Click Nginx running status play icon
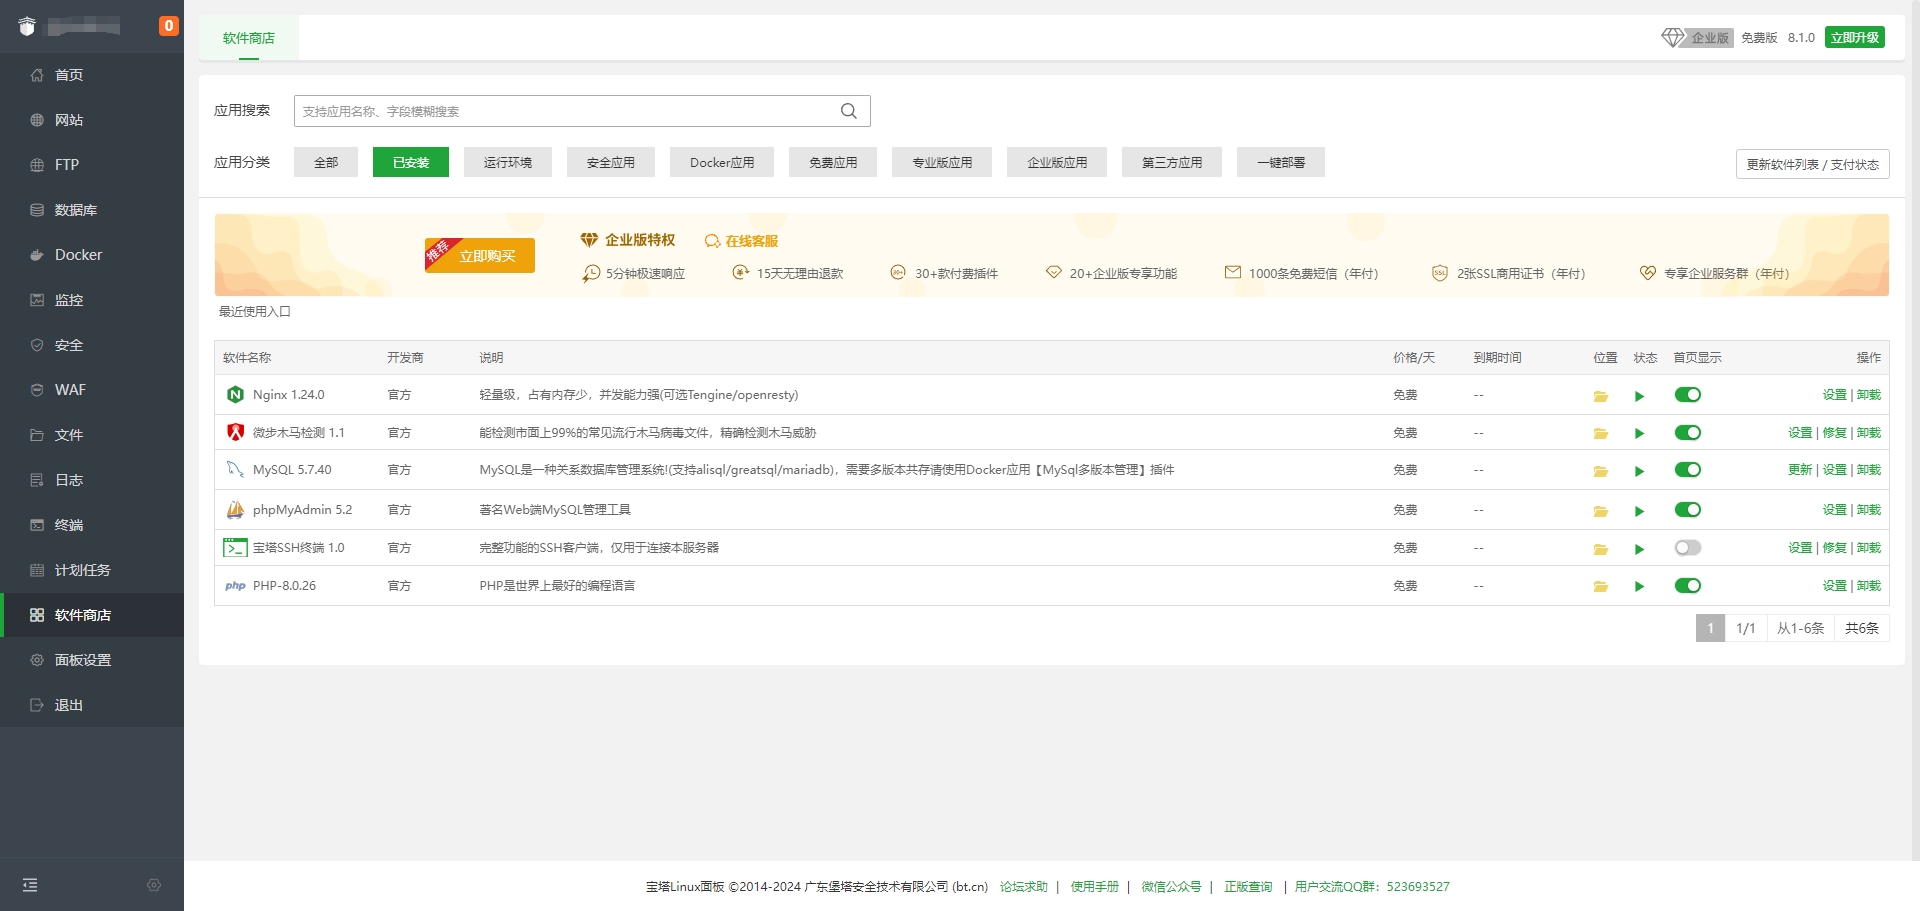Viewport: 1920px width, 911px height. (x=1639, y=396)
